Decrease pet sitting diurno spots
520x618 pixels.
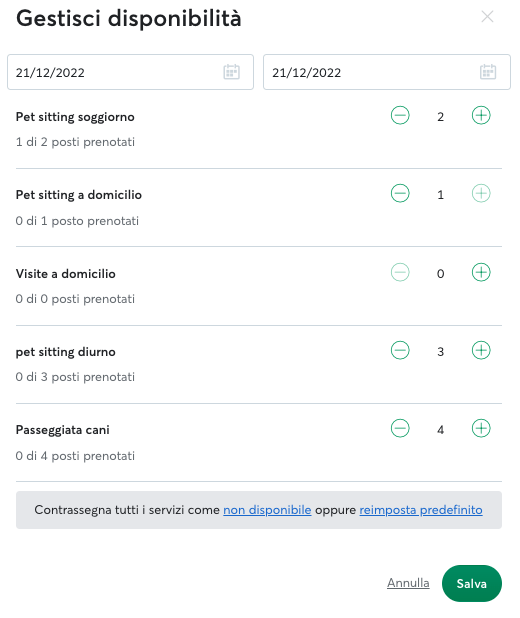click(x=400, y=350)
